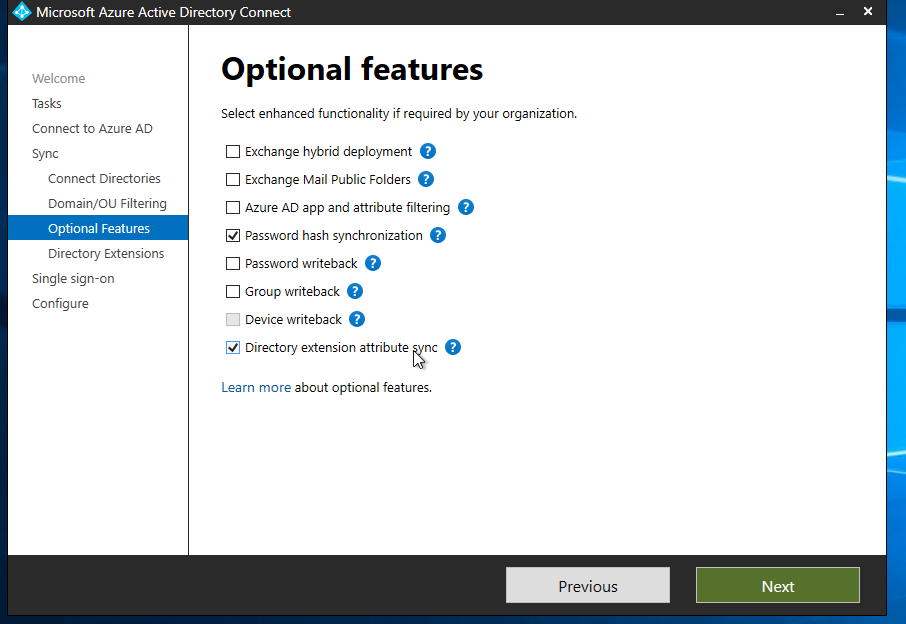The width and height of the screenshot is (906, 624).
Task: Click the 'Select enhanced functionality' description text
Action: [x=399, y=114]
